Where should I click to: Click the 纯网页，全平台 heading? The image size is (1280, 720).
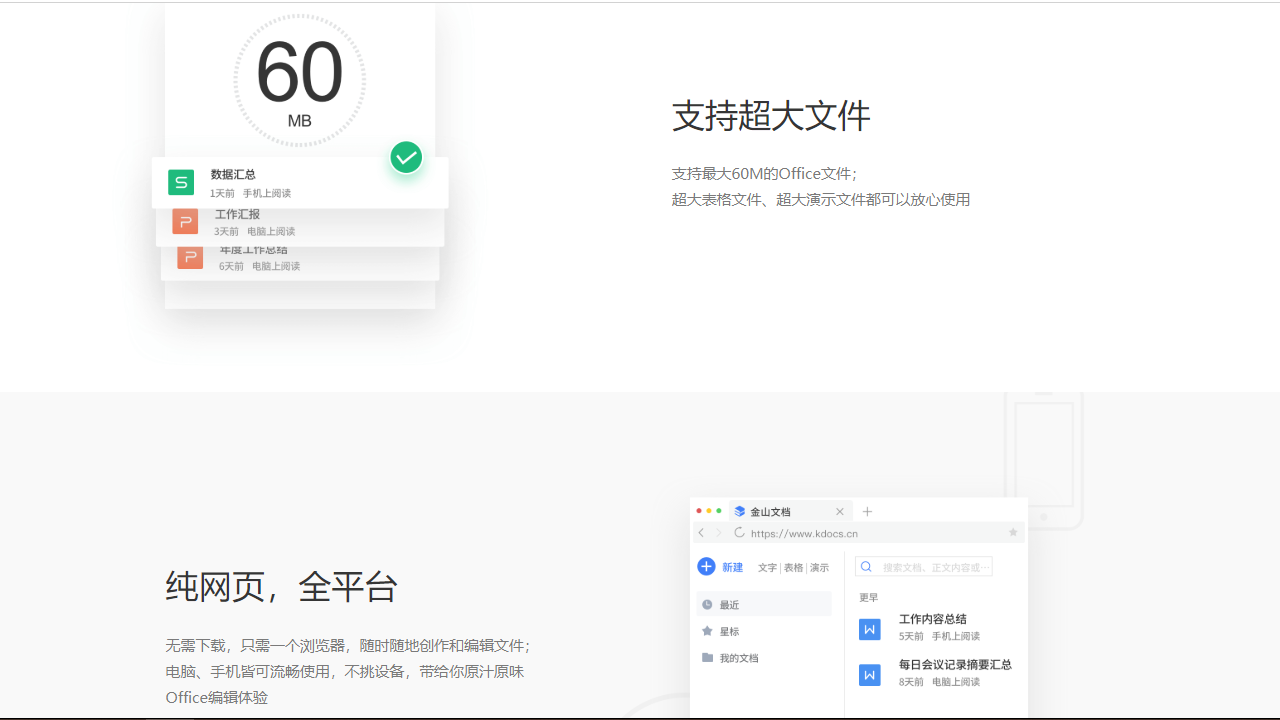coord(282,586)
